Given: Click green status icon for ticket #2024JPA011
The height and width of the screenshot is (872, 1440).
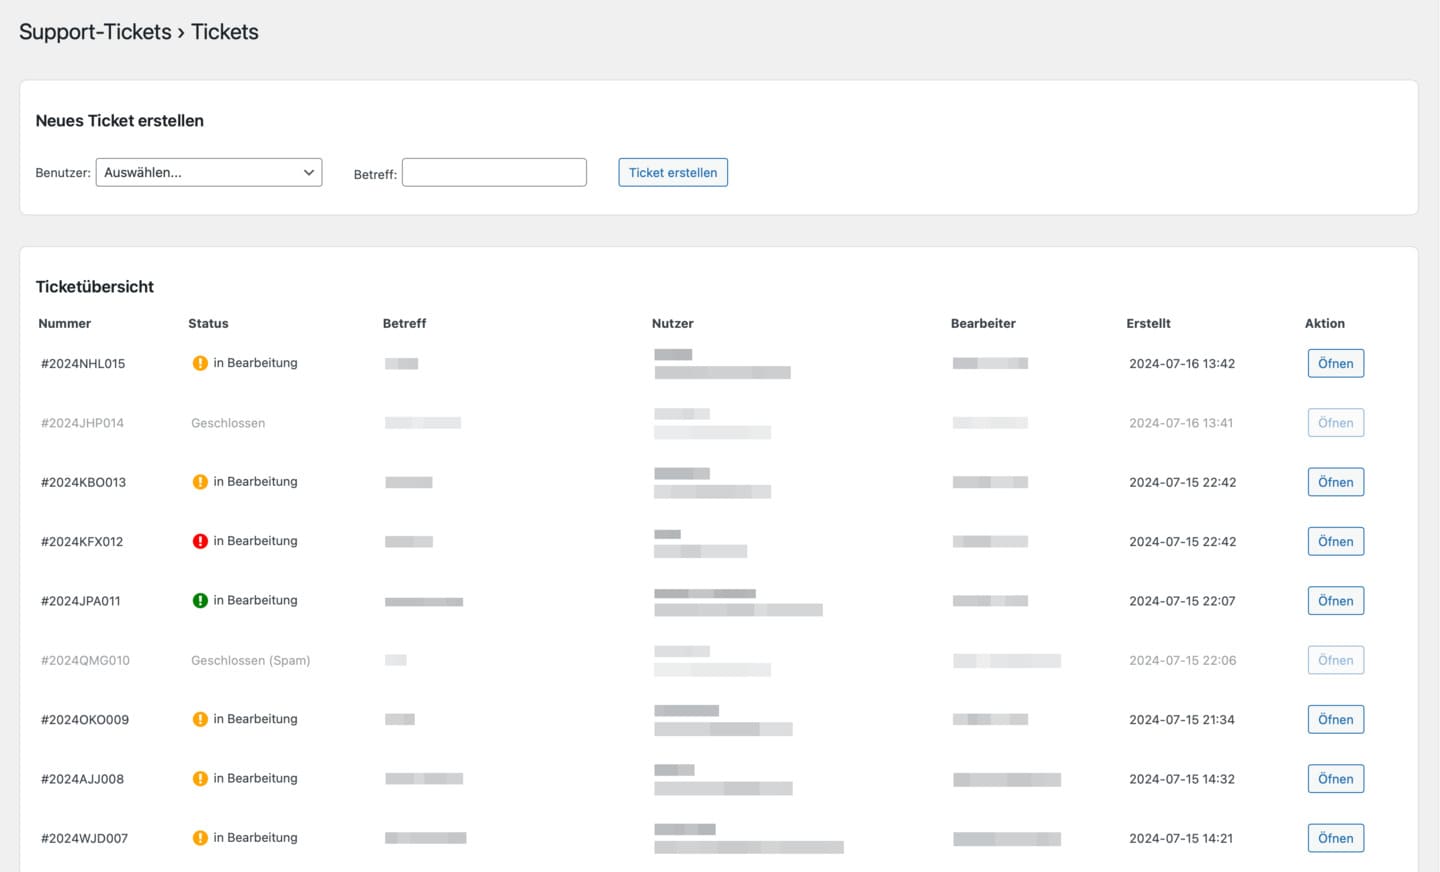Looking at the screenshot, I should point(200,601).
